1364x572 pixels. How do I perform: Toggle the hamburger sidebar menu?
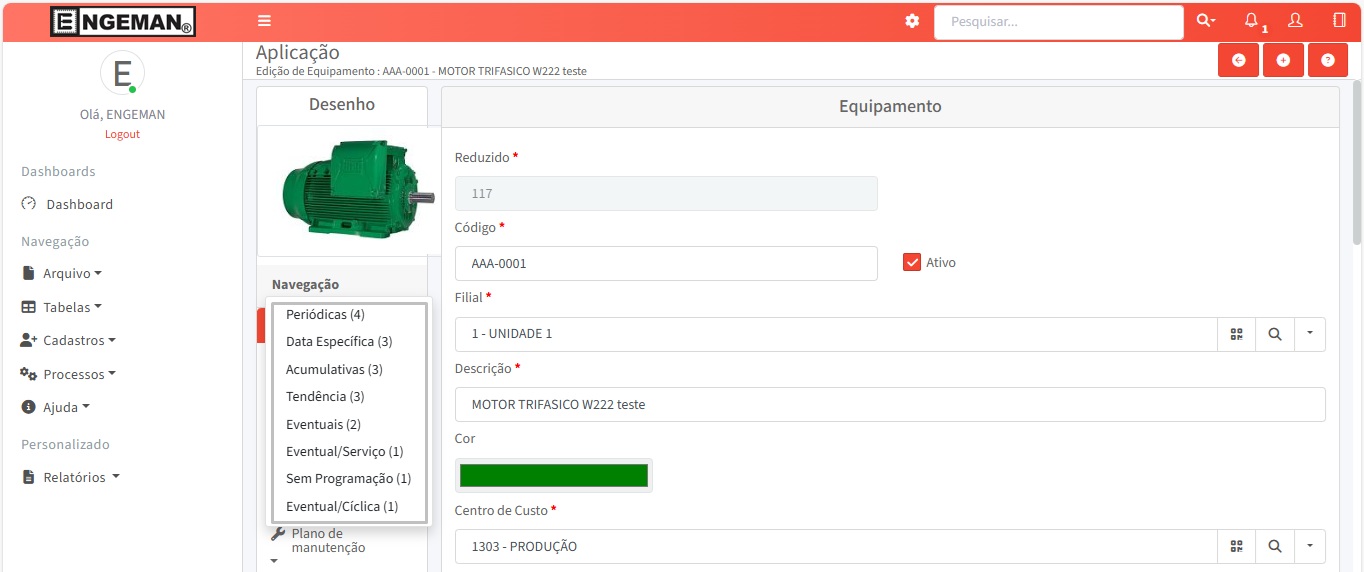tap(264, 21)
